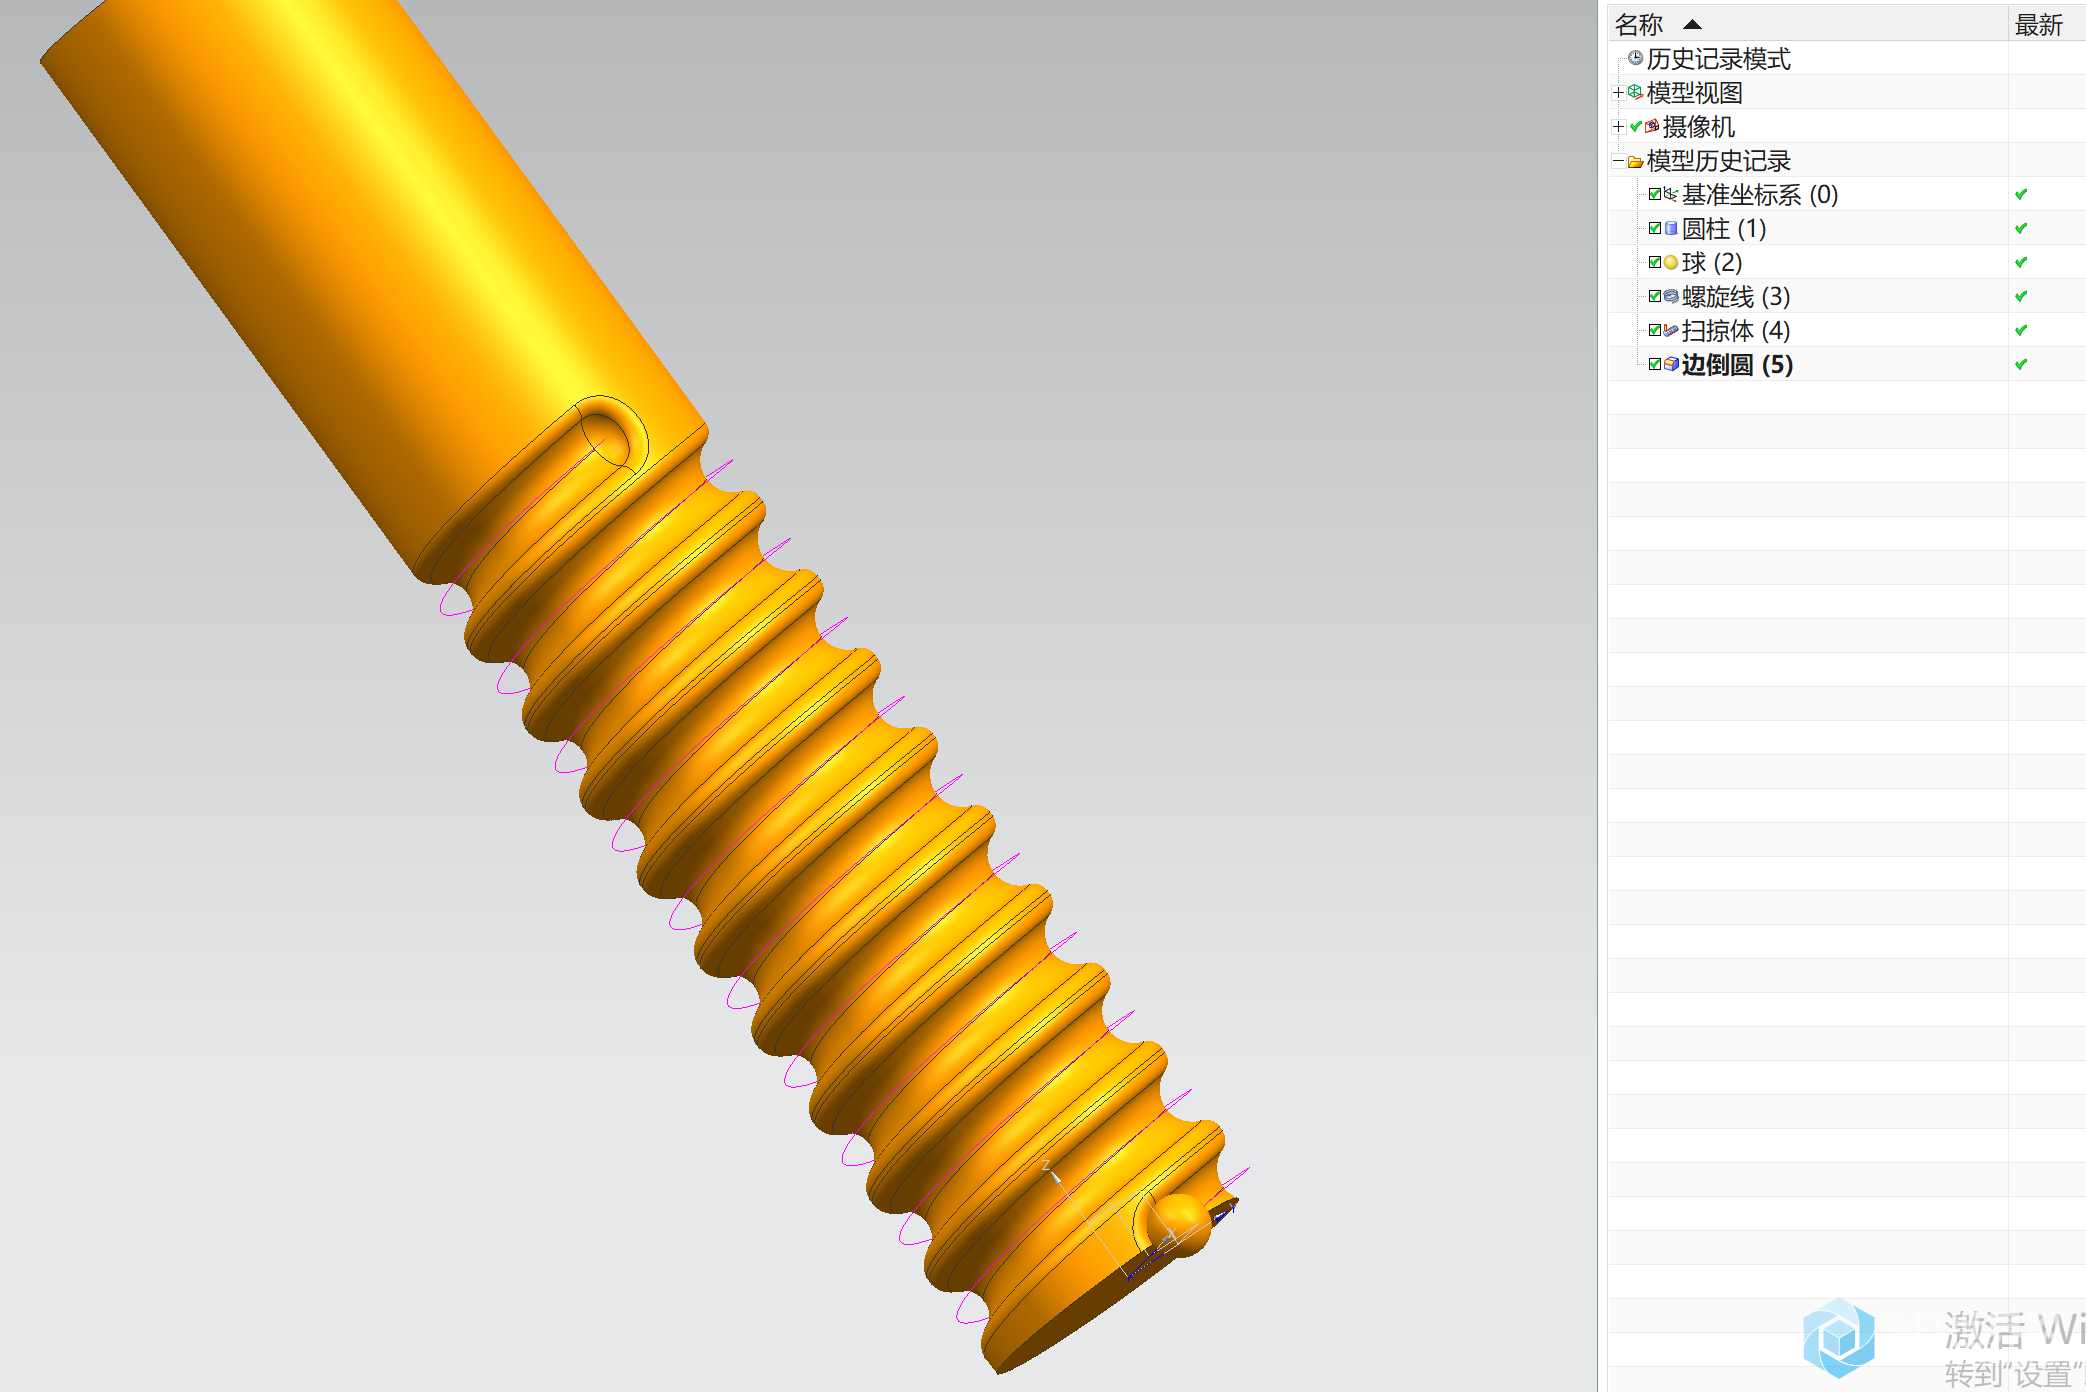
Task: Toggle checkbox for 扫掠体 (4)
Action: pyautogui.click(x=1655, y=330)
